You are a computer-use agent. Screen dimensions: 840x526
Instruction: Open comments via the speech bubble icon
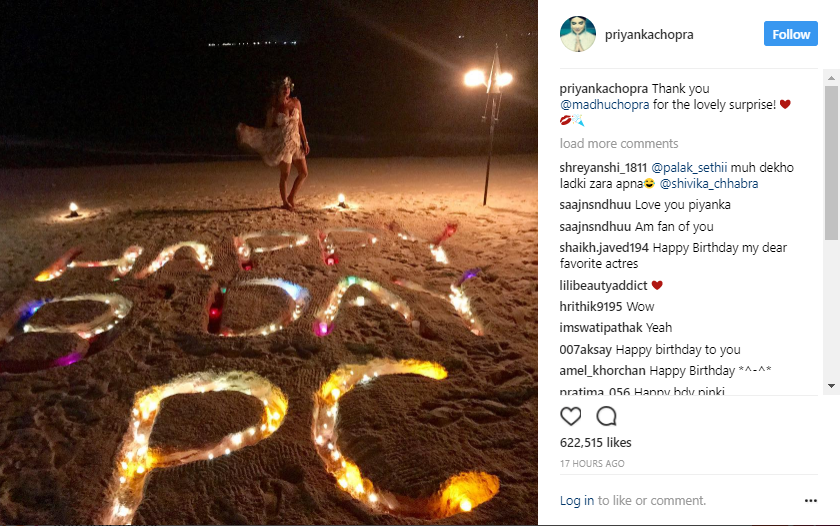(x=606, y=416)
